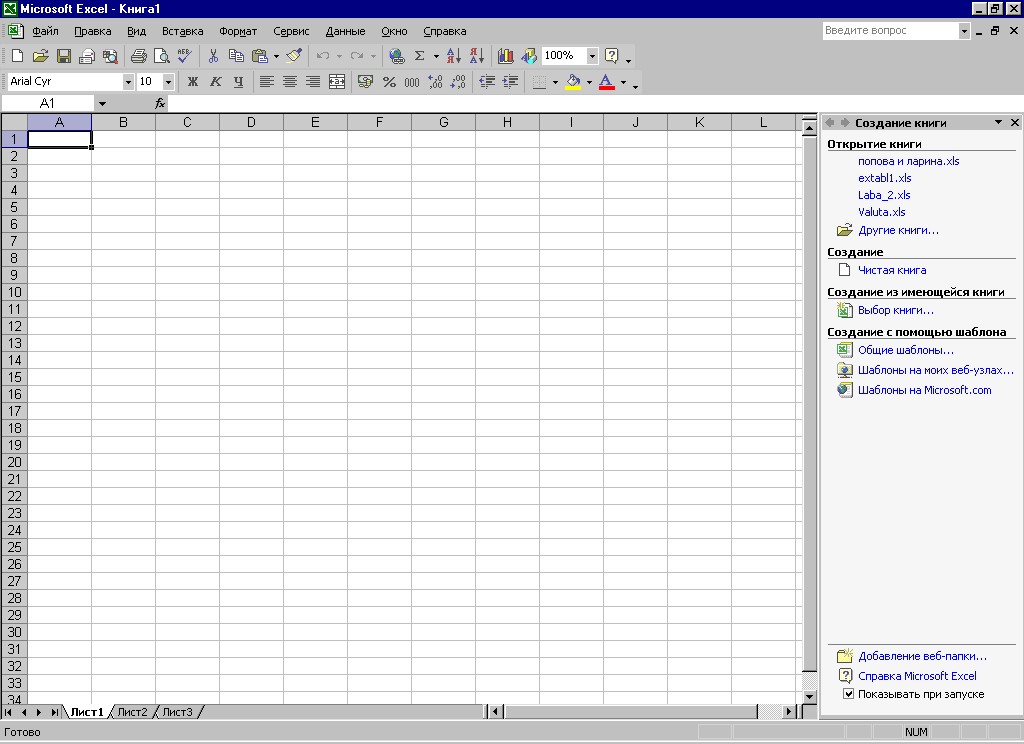Click the 'Чистая книга' link
This screenshot has height=744, width=1024.
click(x=892, y=270)
